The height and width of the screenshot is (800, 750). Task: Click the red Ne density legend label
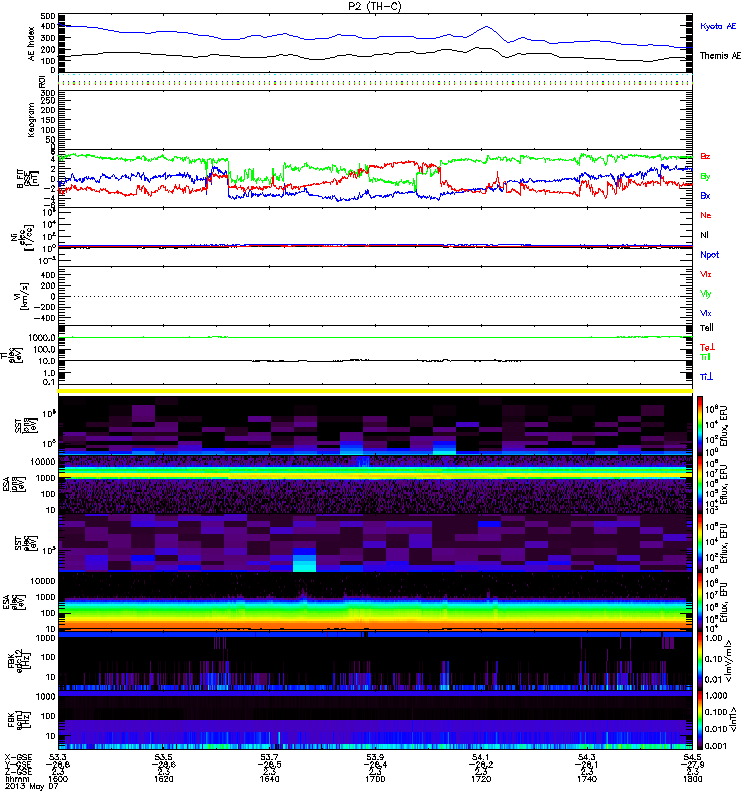(705, 215)
